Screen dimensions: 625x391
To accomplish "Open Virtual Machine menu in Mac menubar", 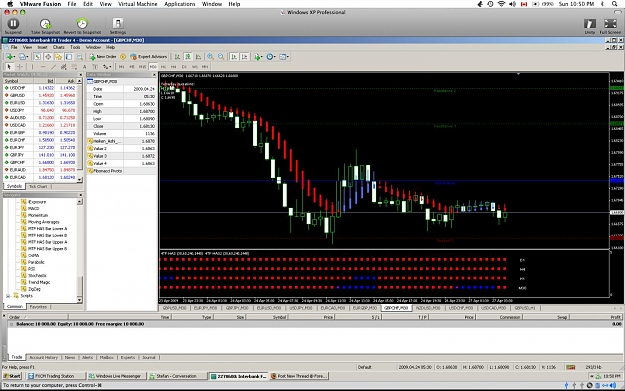I will click(138, 4).
